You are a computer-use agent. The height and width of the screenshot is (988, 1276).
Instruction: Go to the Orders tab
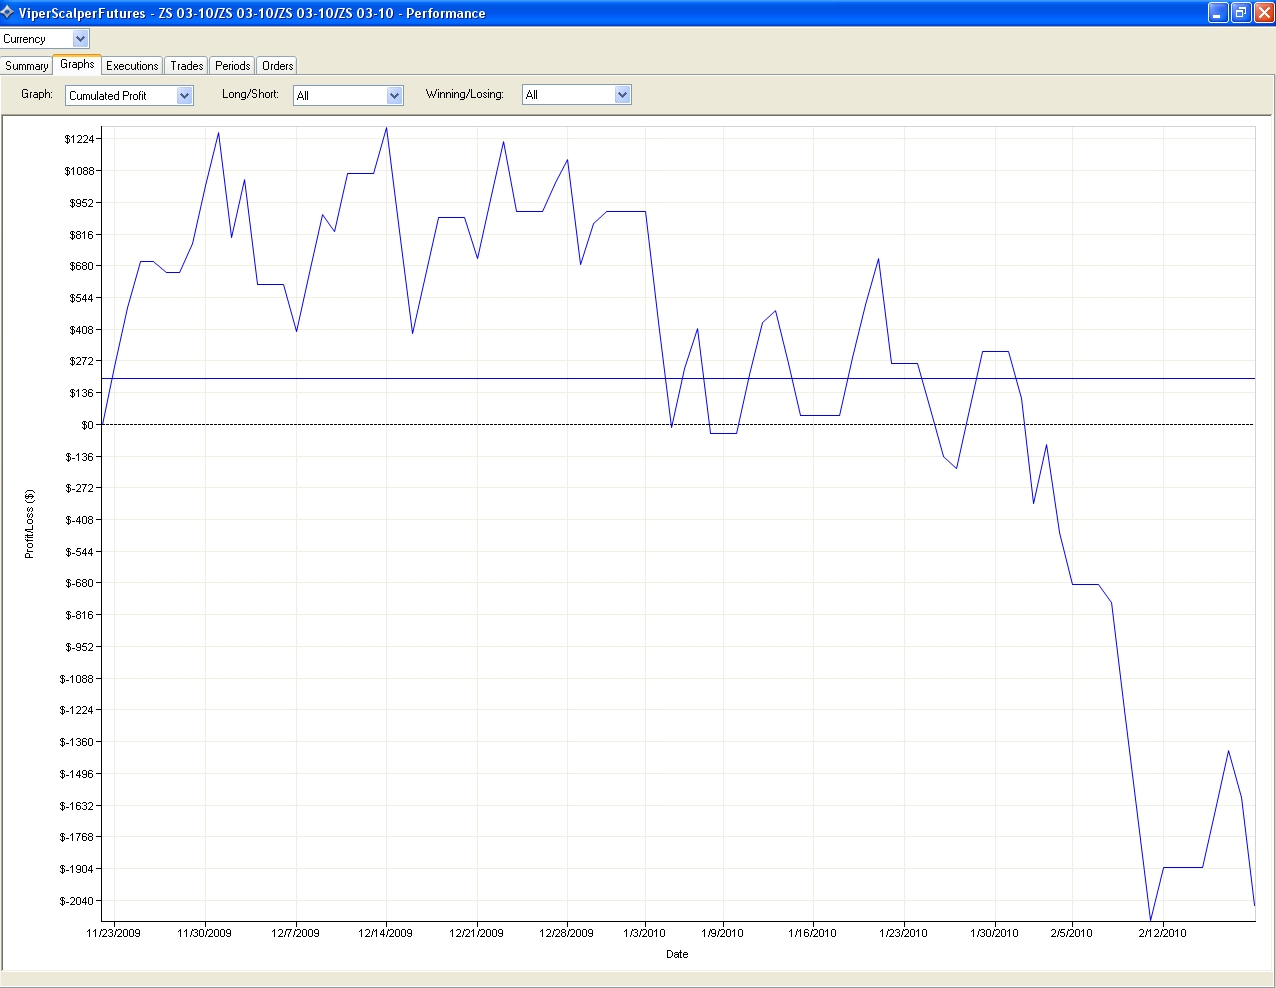point(278,66)
